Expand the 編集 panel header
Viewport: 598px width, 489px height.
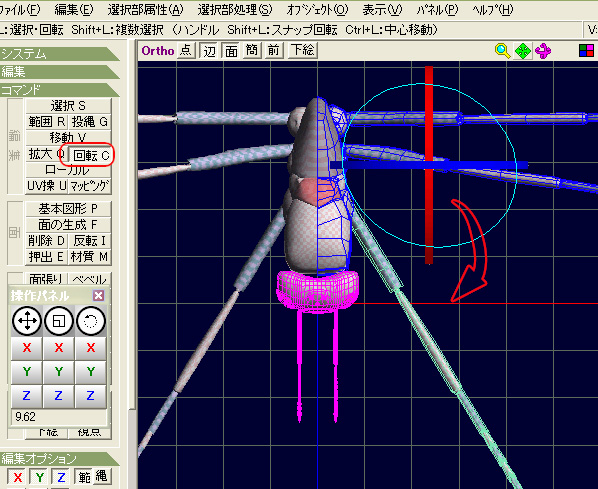pyautogui.click(x=59, y=71)
